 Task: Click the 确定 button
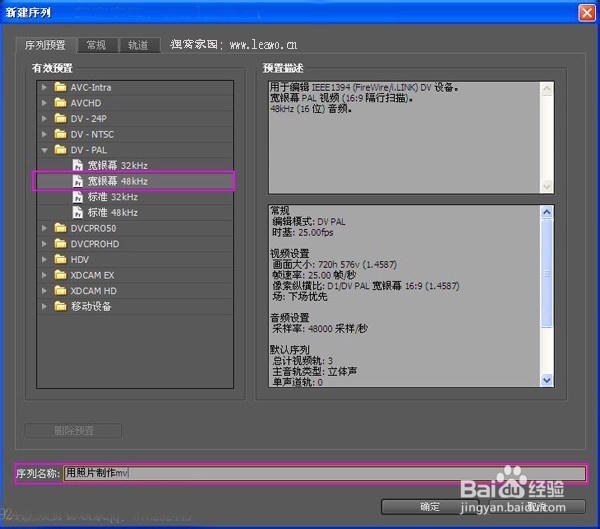(430, 507)
